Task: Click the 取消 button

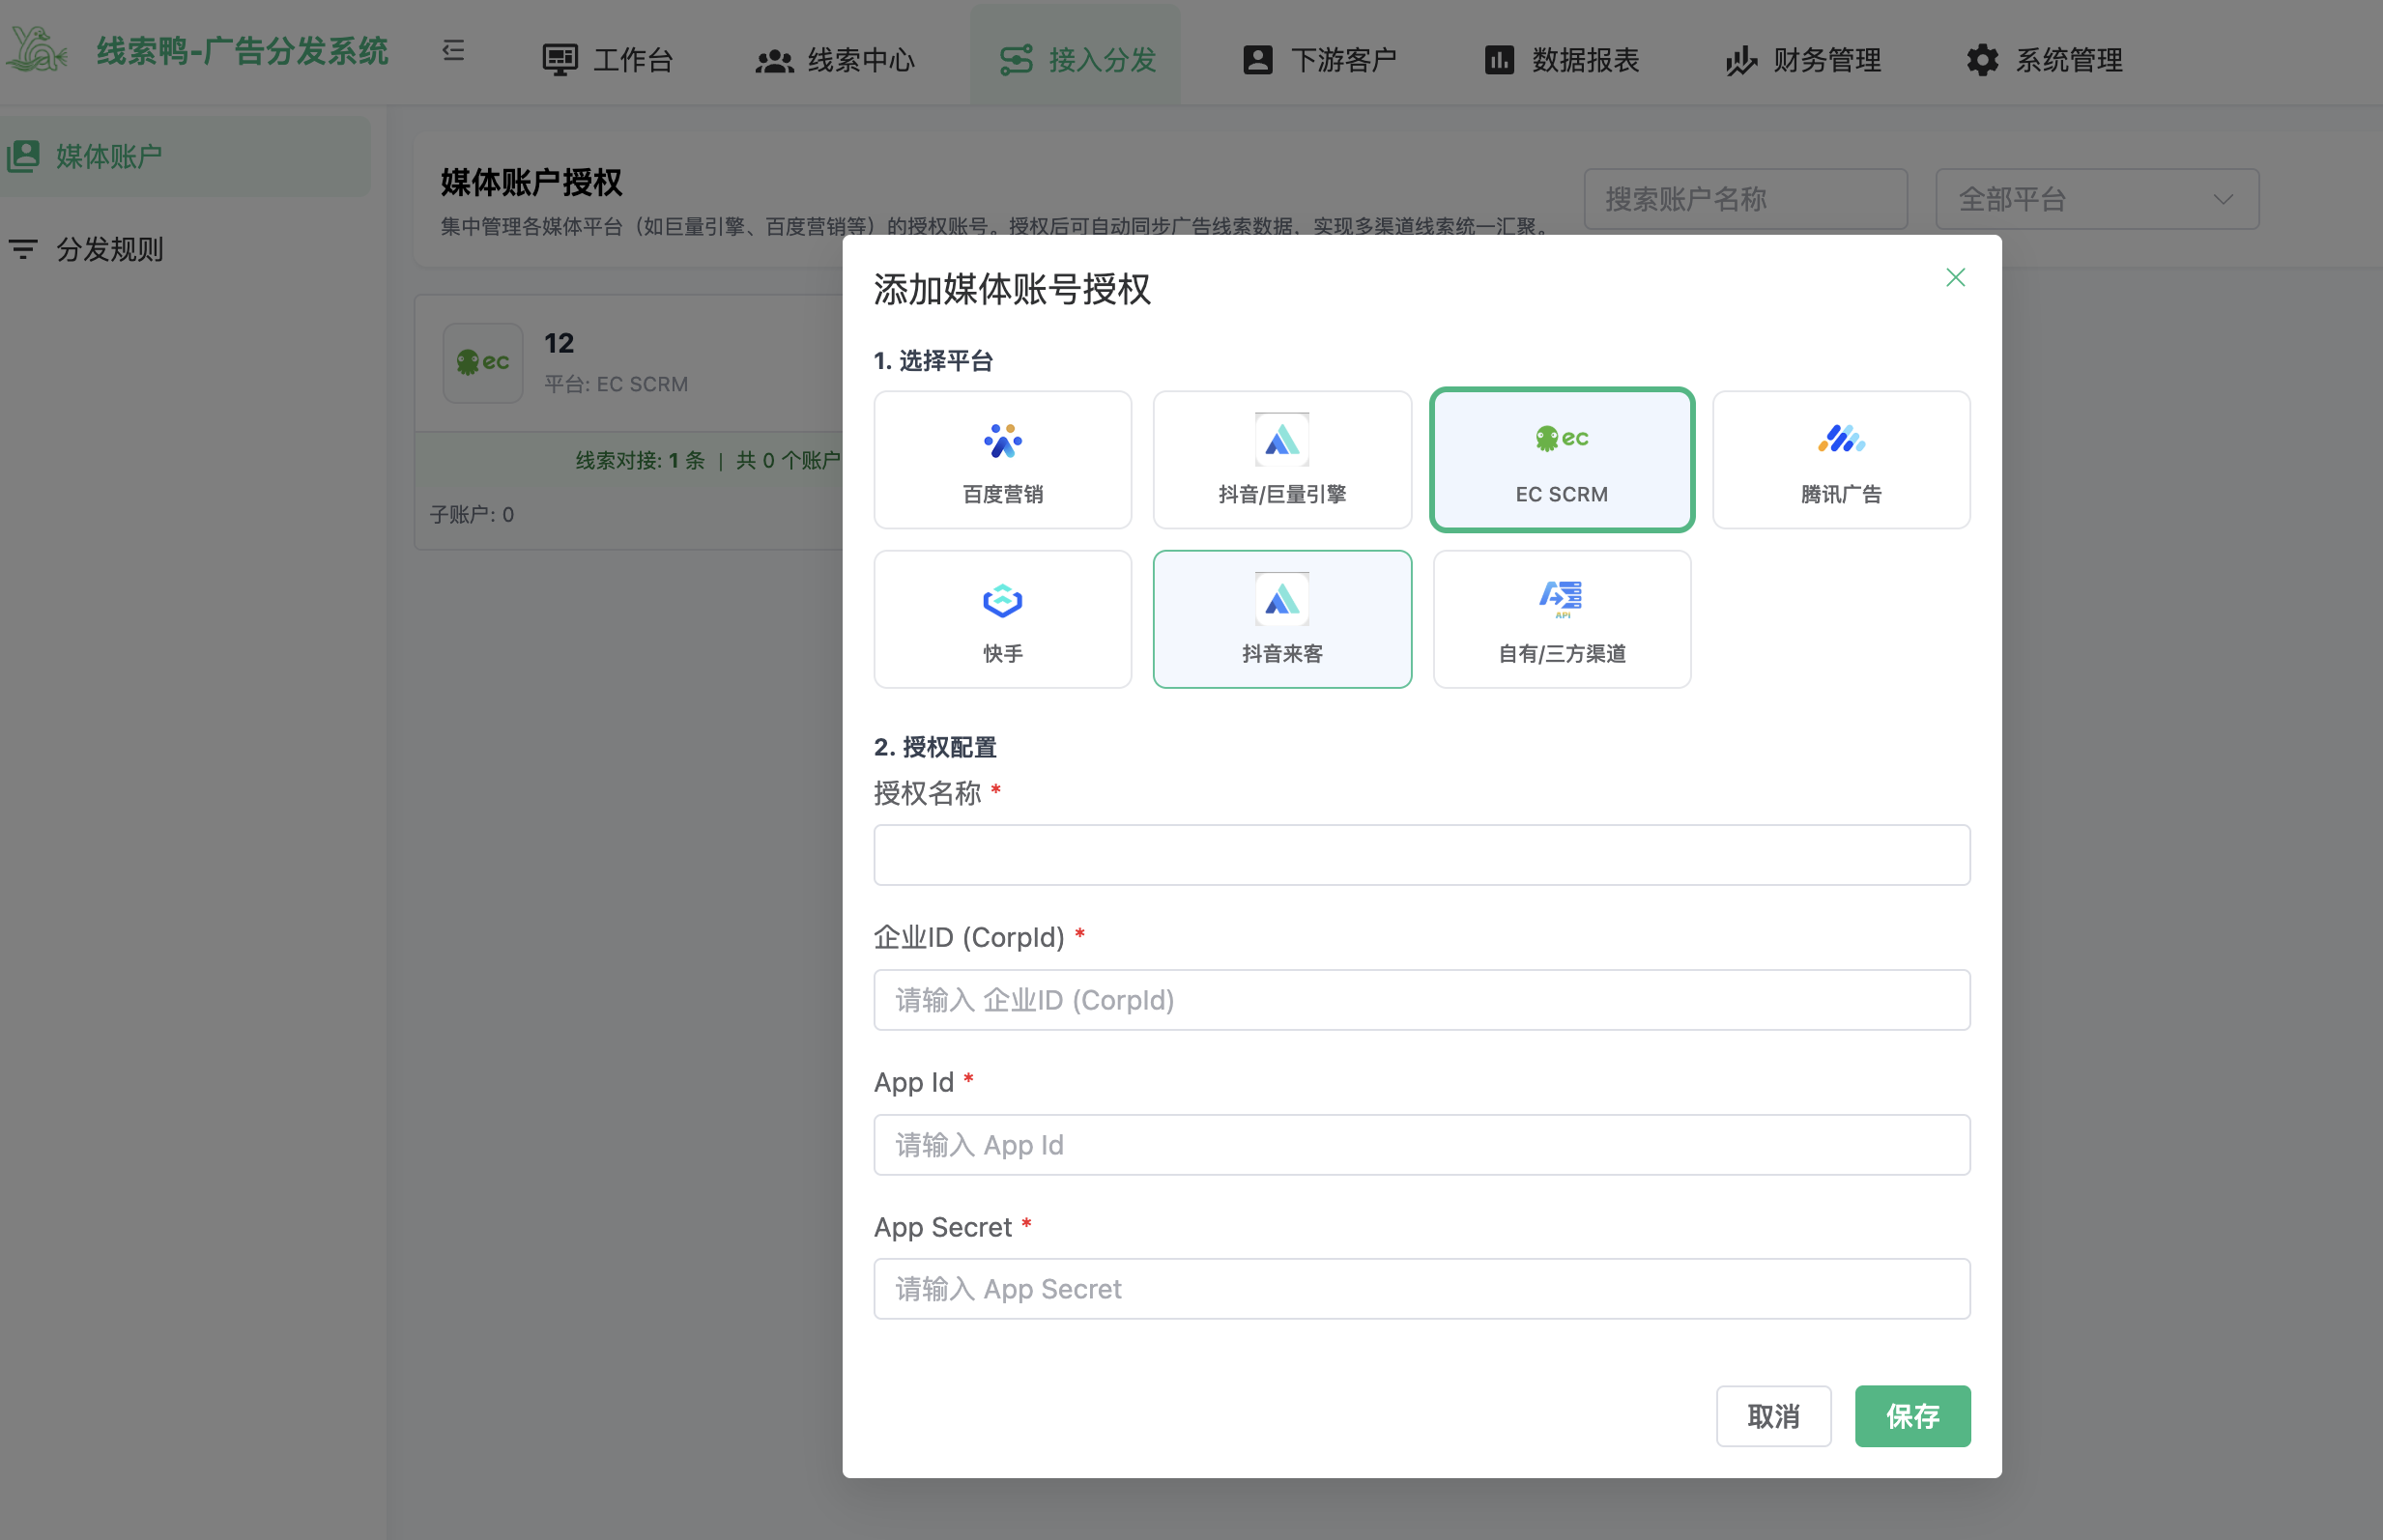Action: coord(1772,1415)
